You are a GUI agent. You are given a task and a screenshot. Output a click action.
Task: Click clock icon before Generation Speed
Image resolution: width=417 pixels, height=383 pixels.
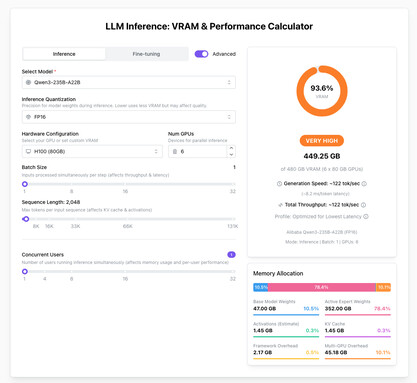(x=279, y=184)
